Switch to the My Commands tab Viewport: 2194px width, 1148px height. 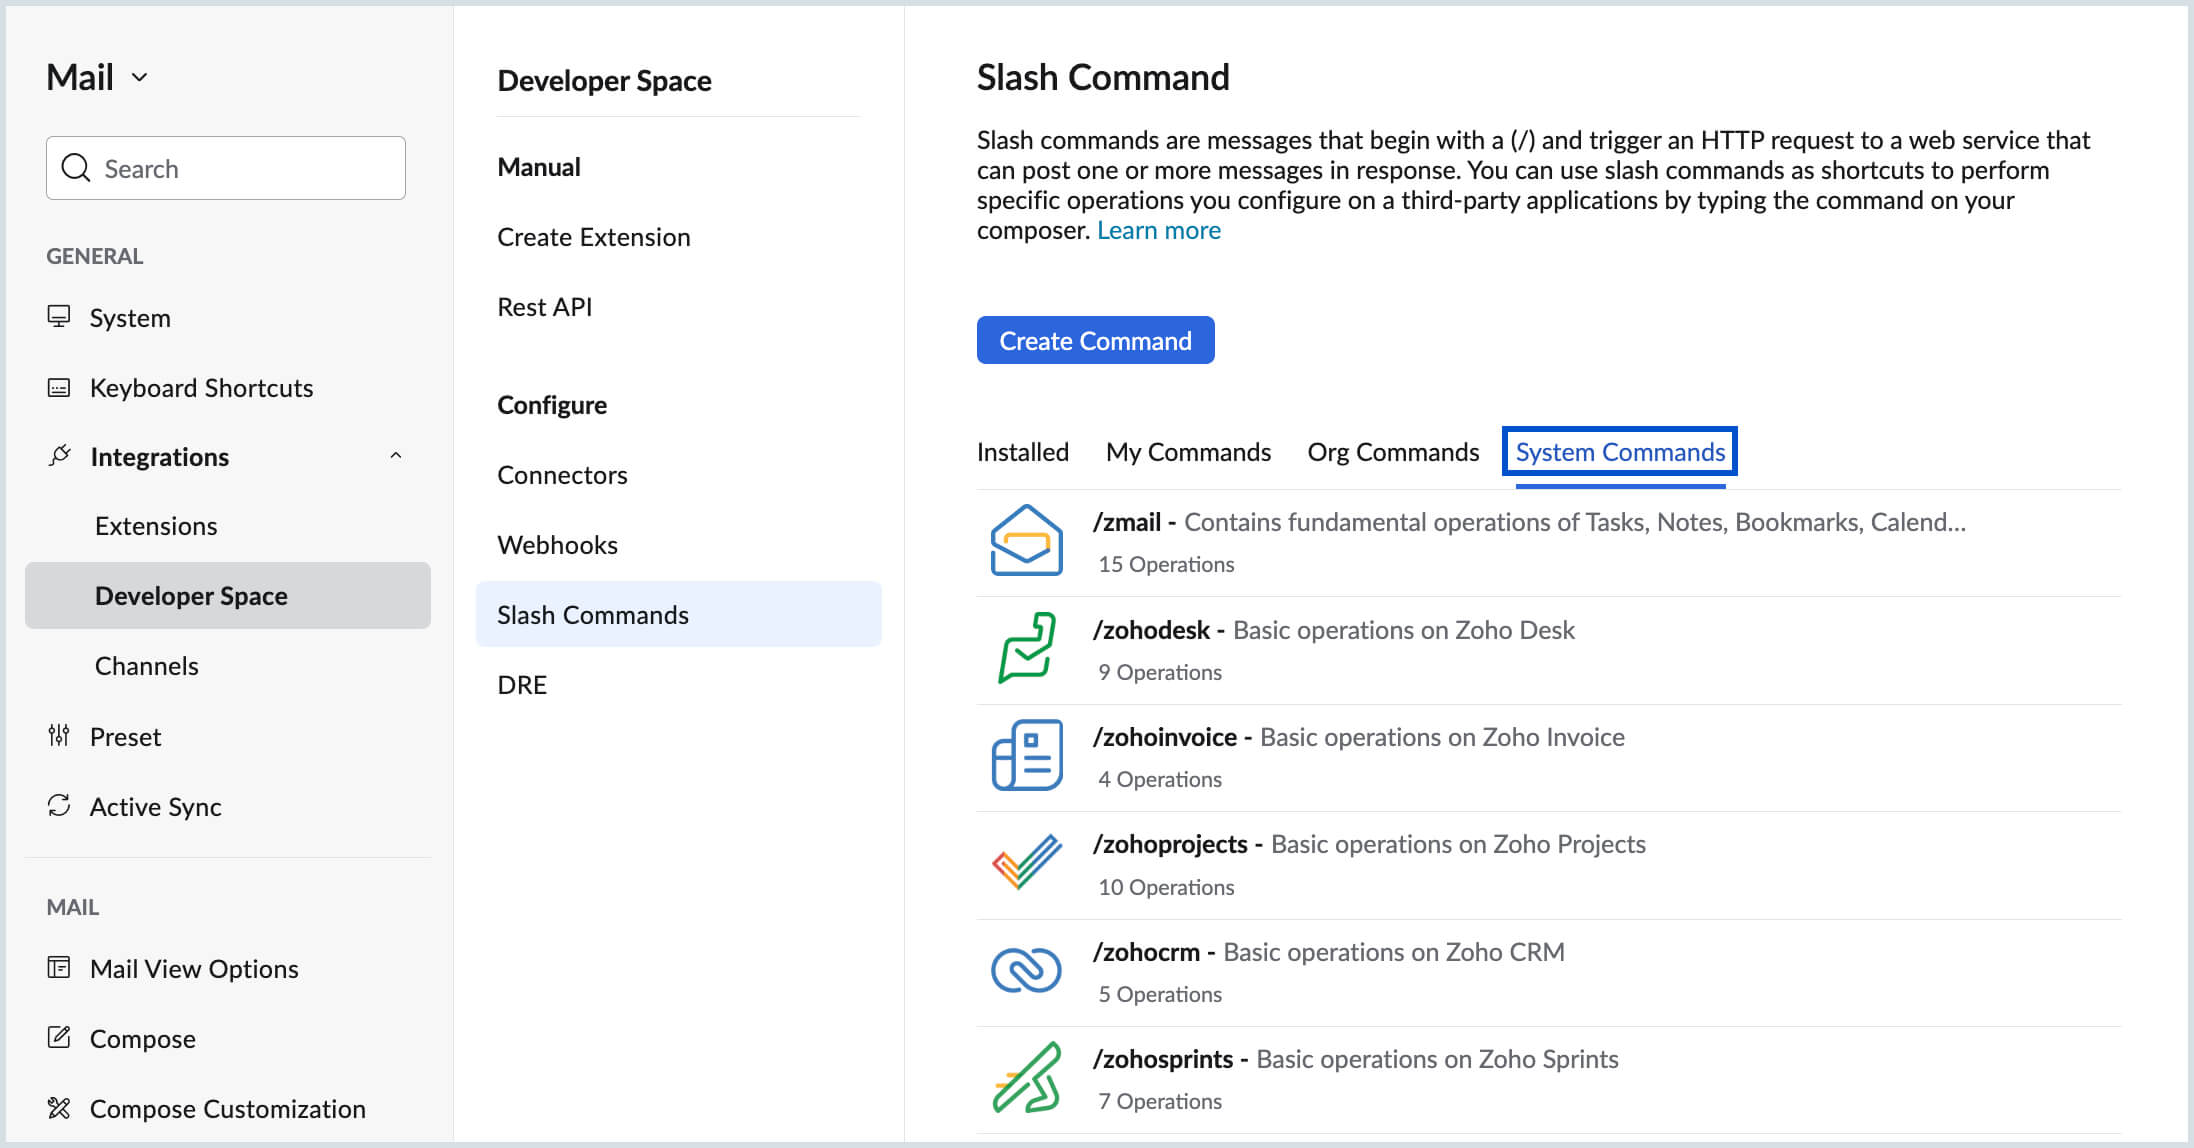[x=1188, y=452]
